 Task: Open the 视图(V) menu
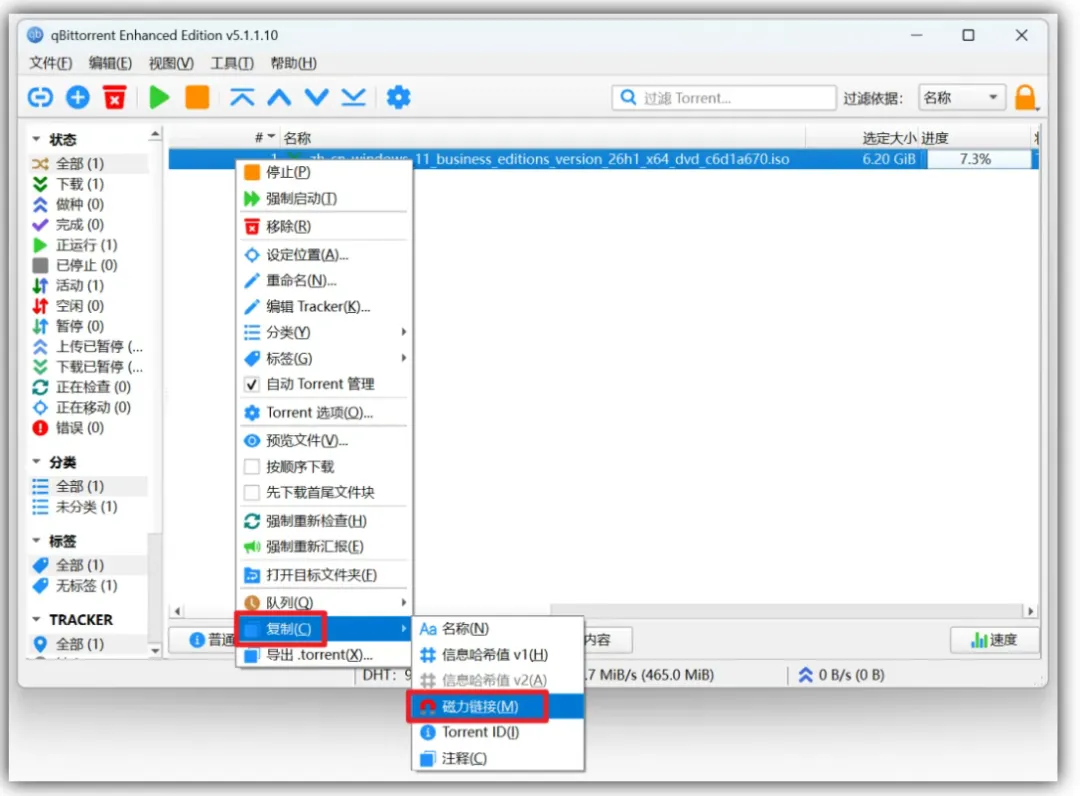(171, 63)
